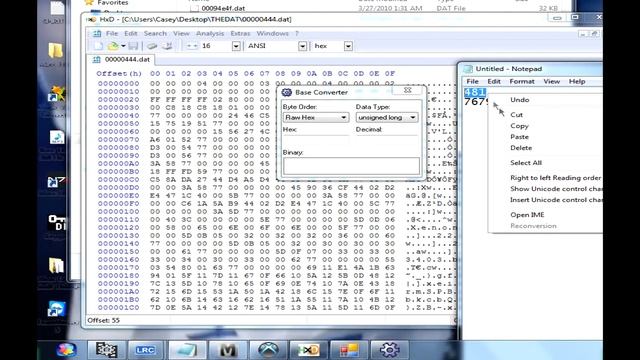
Task: Open the HxD Edit menu
Action: [x=131, y=33]
